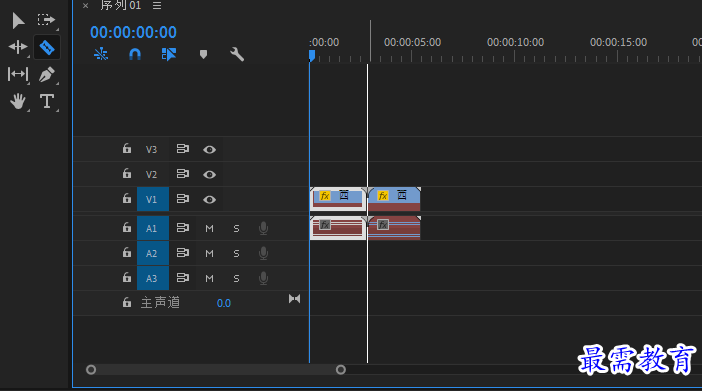
Task: Mute track A2
Action: pos(209,254)
